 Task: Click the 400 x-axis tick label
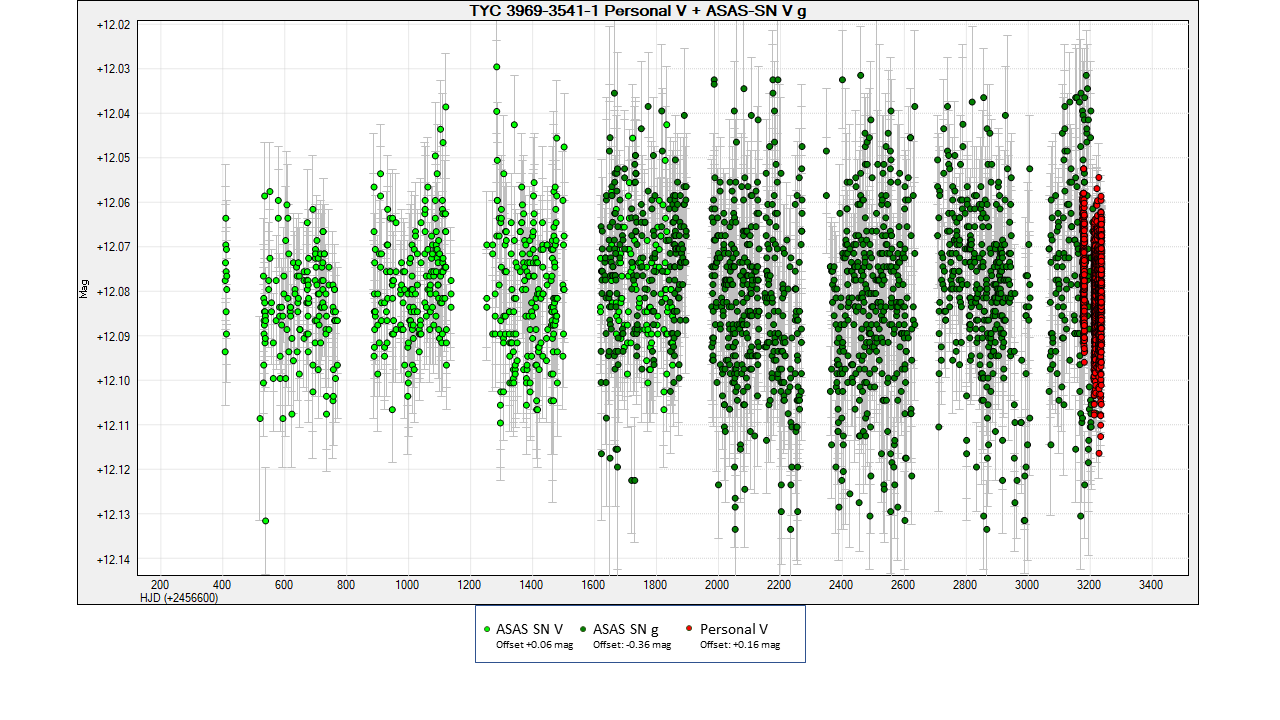[x=221, y=584]
